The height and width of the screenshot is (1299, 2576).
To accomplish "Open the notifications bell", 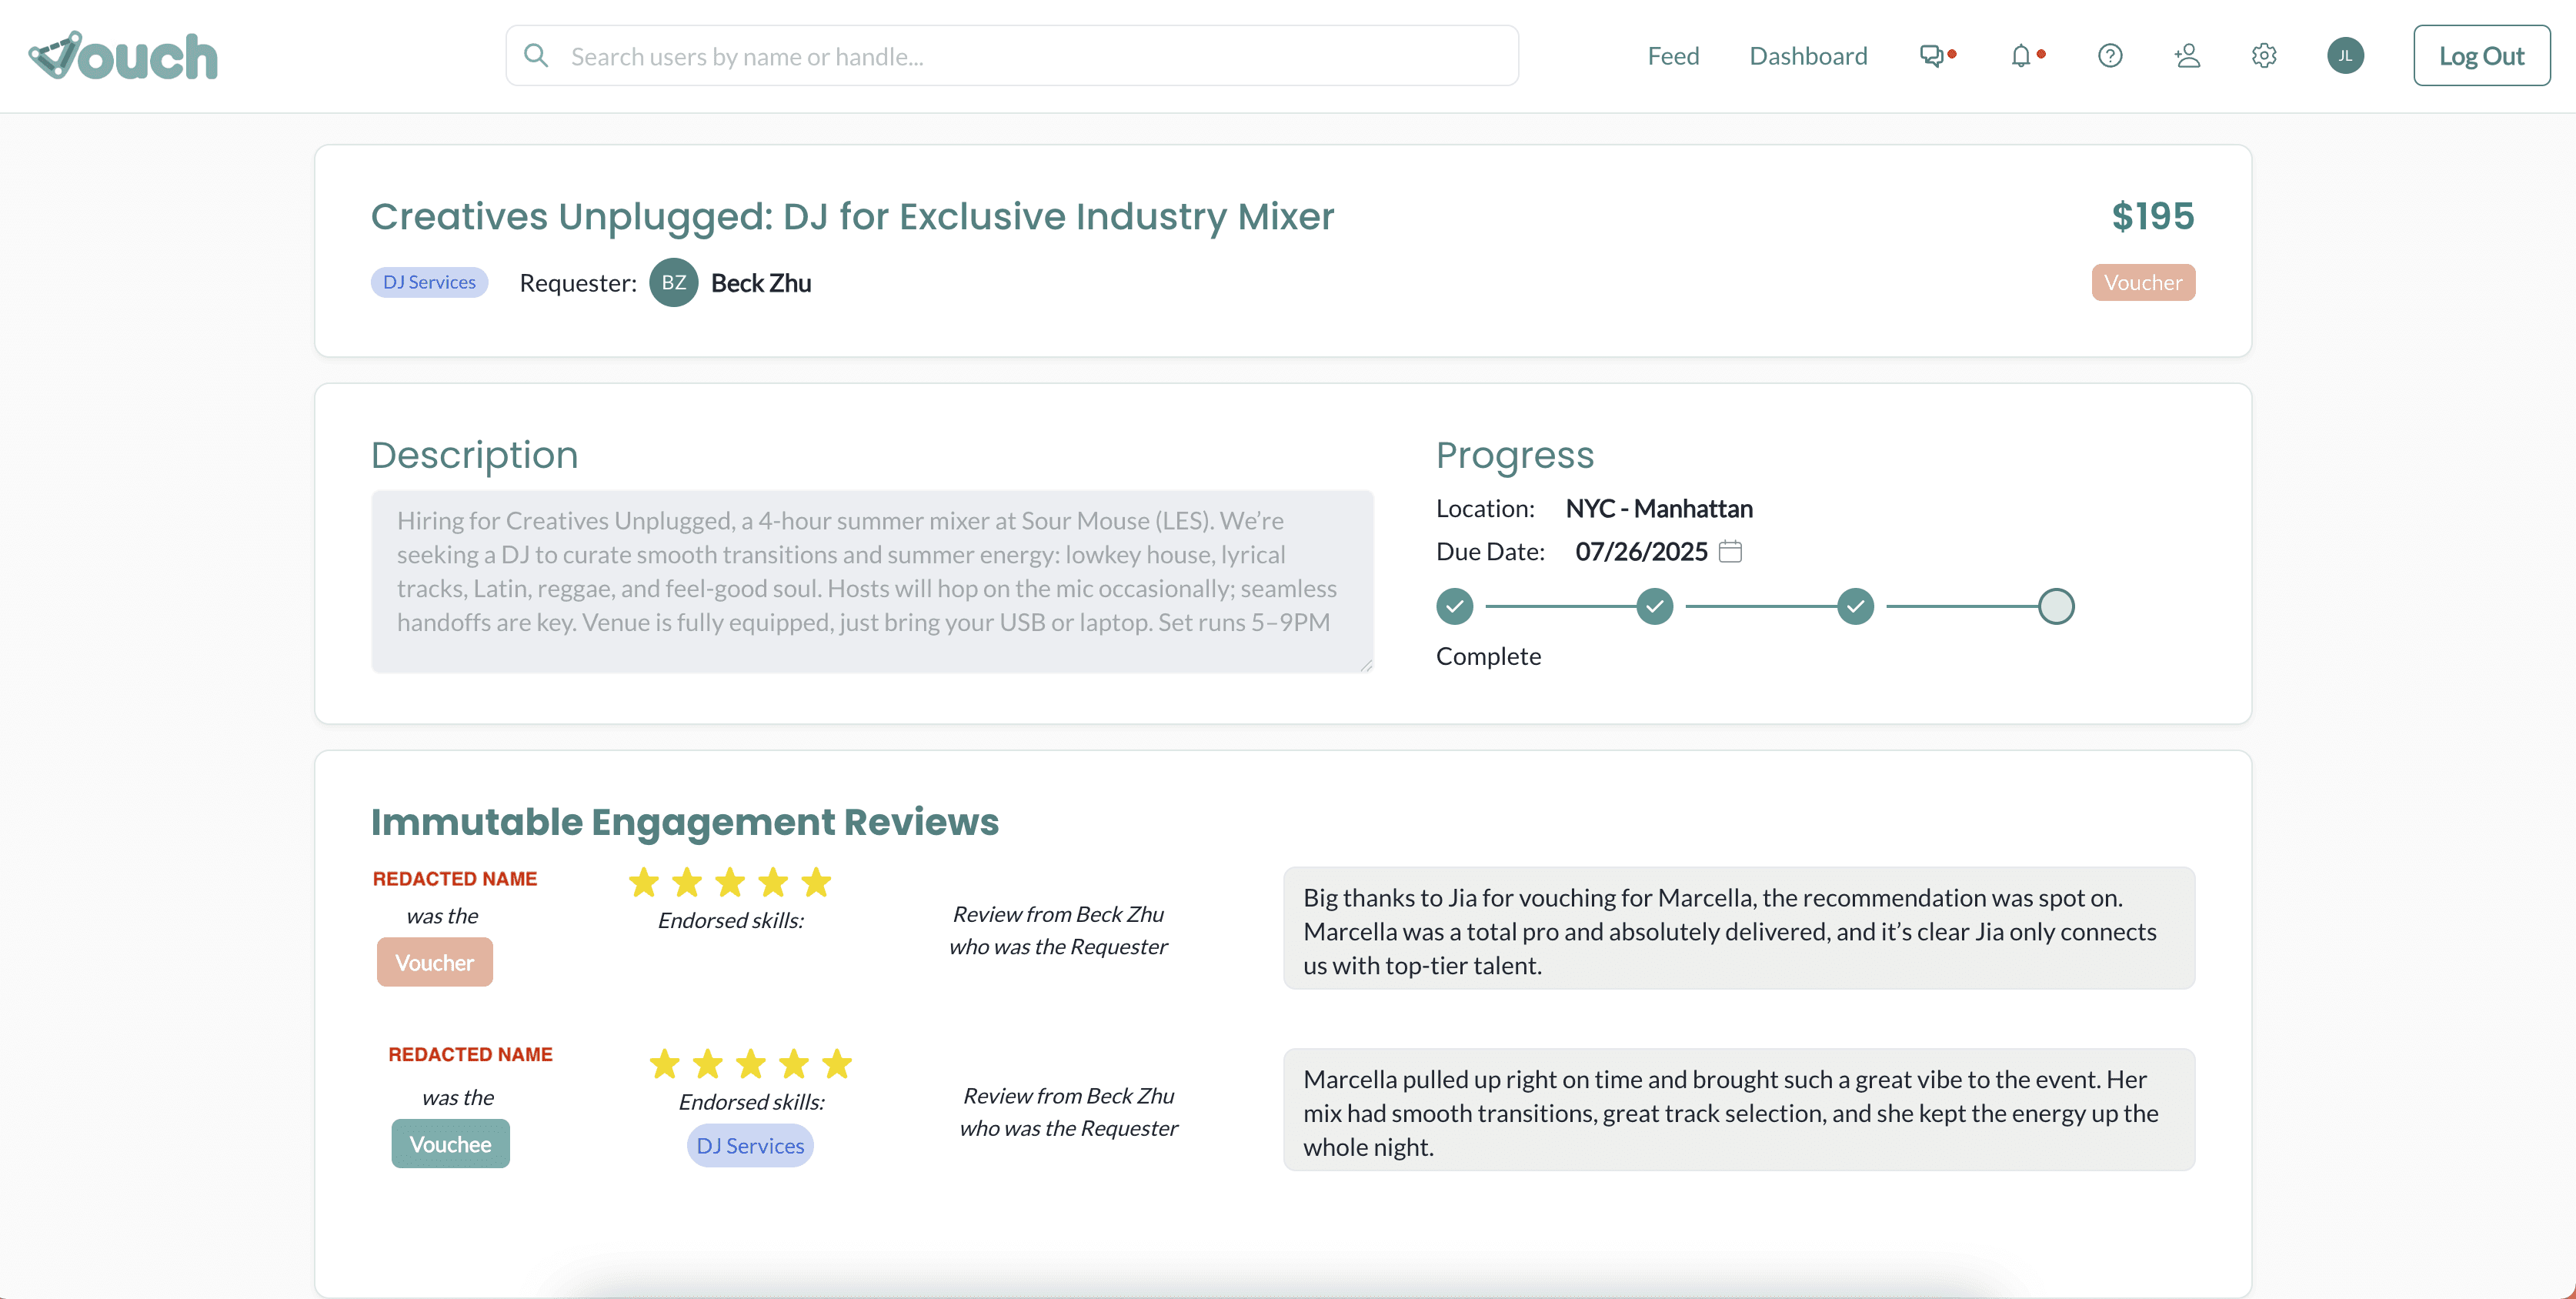I will point(2020,56).
